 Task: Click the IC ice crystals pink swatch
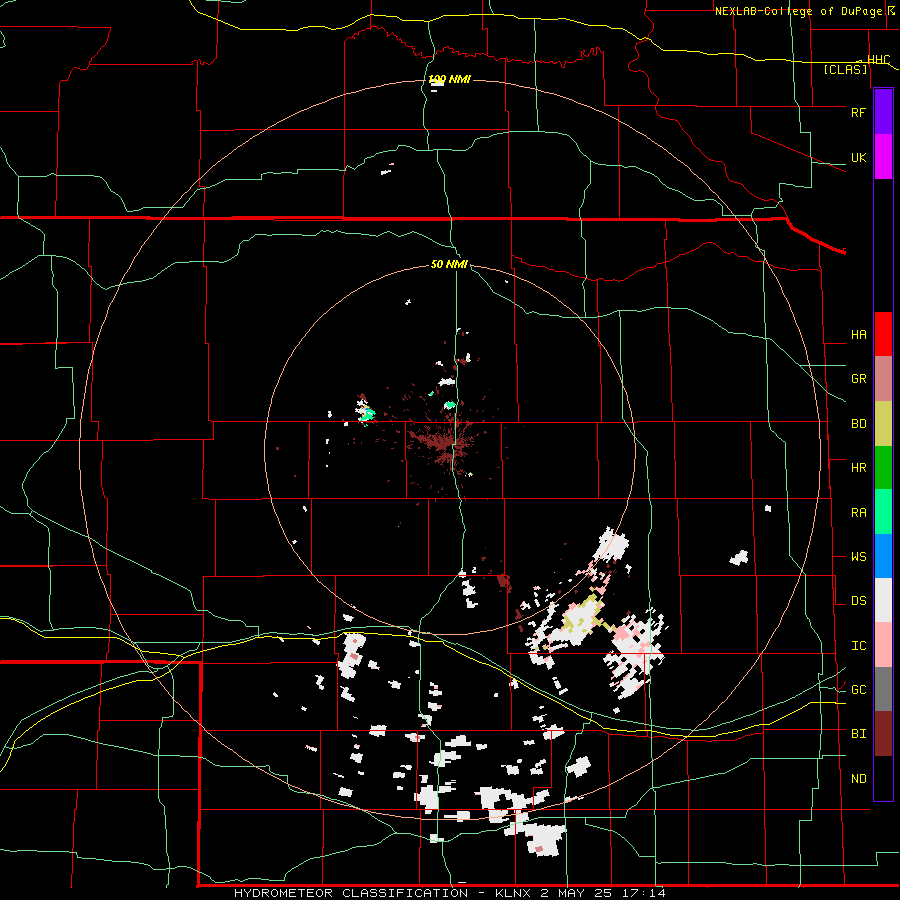[x=883, y=645]
